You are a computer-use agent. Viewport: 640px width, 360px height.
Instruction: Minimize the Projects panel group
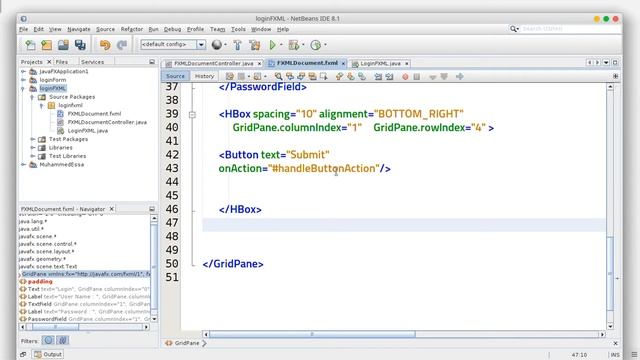click(152, 62)
